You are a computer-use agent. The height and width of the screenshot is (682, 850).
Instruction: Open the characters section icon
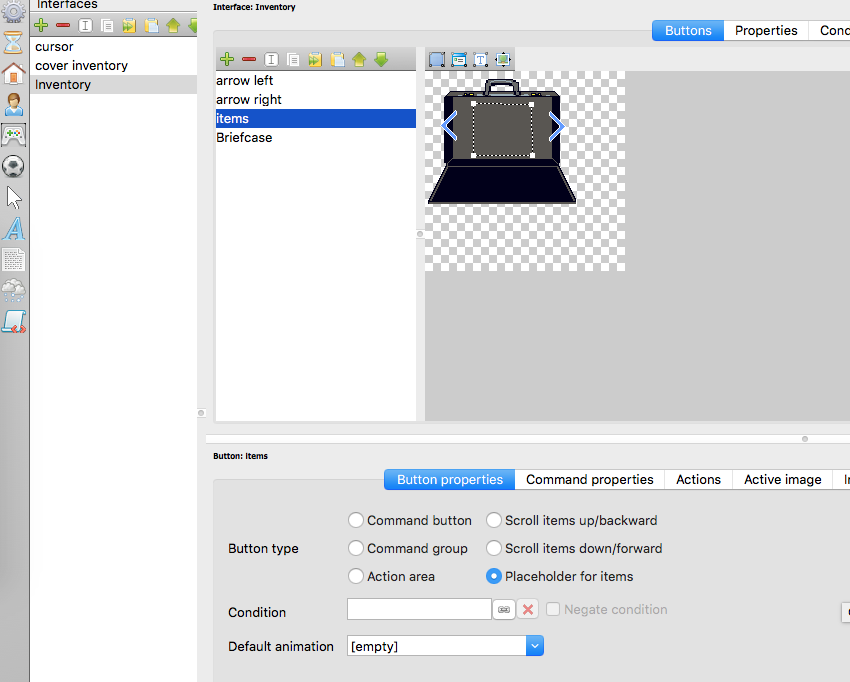pyautogui.click(x=14, y=104)
